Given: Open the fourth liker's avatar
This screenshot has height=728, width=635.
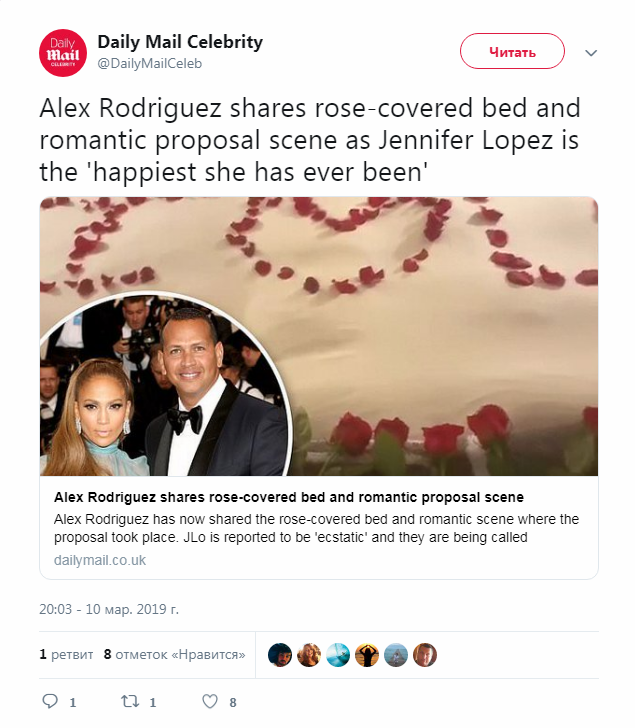Looking at the screenshot, I should coord(367,655).
